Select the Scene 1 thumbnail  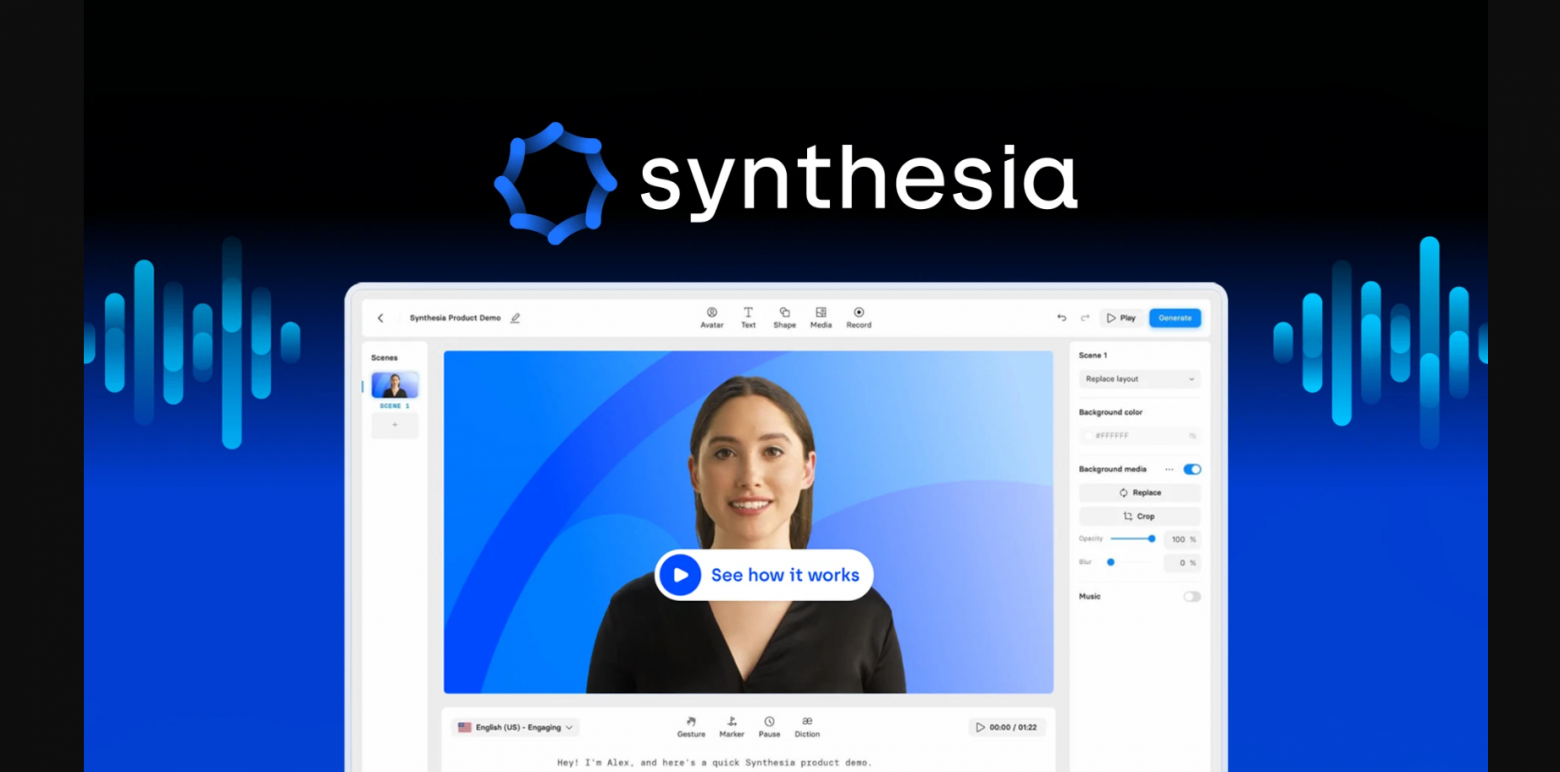pos(395,385)
